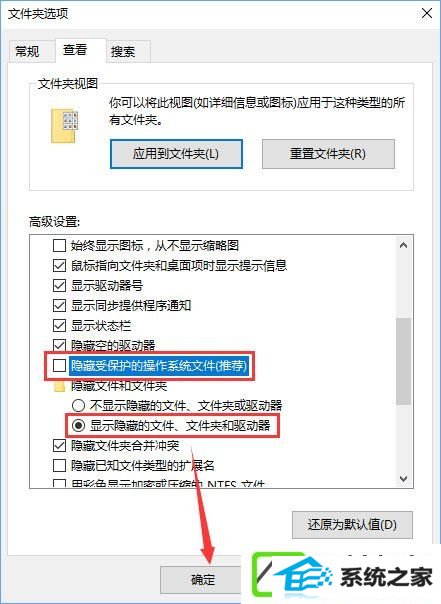Open the 查看 tab

(75, 50)
